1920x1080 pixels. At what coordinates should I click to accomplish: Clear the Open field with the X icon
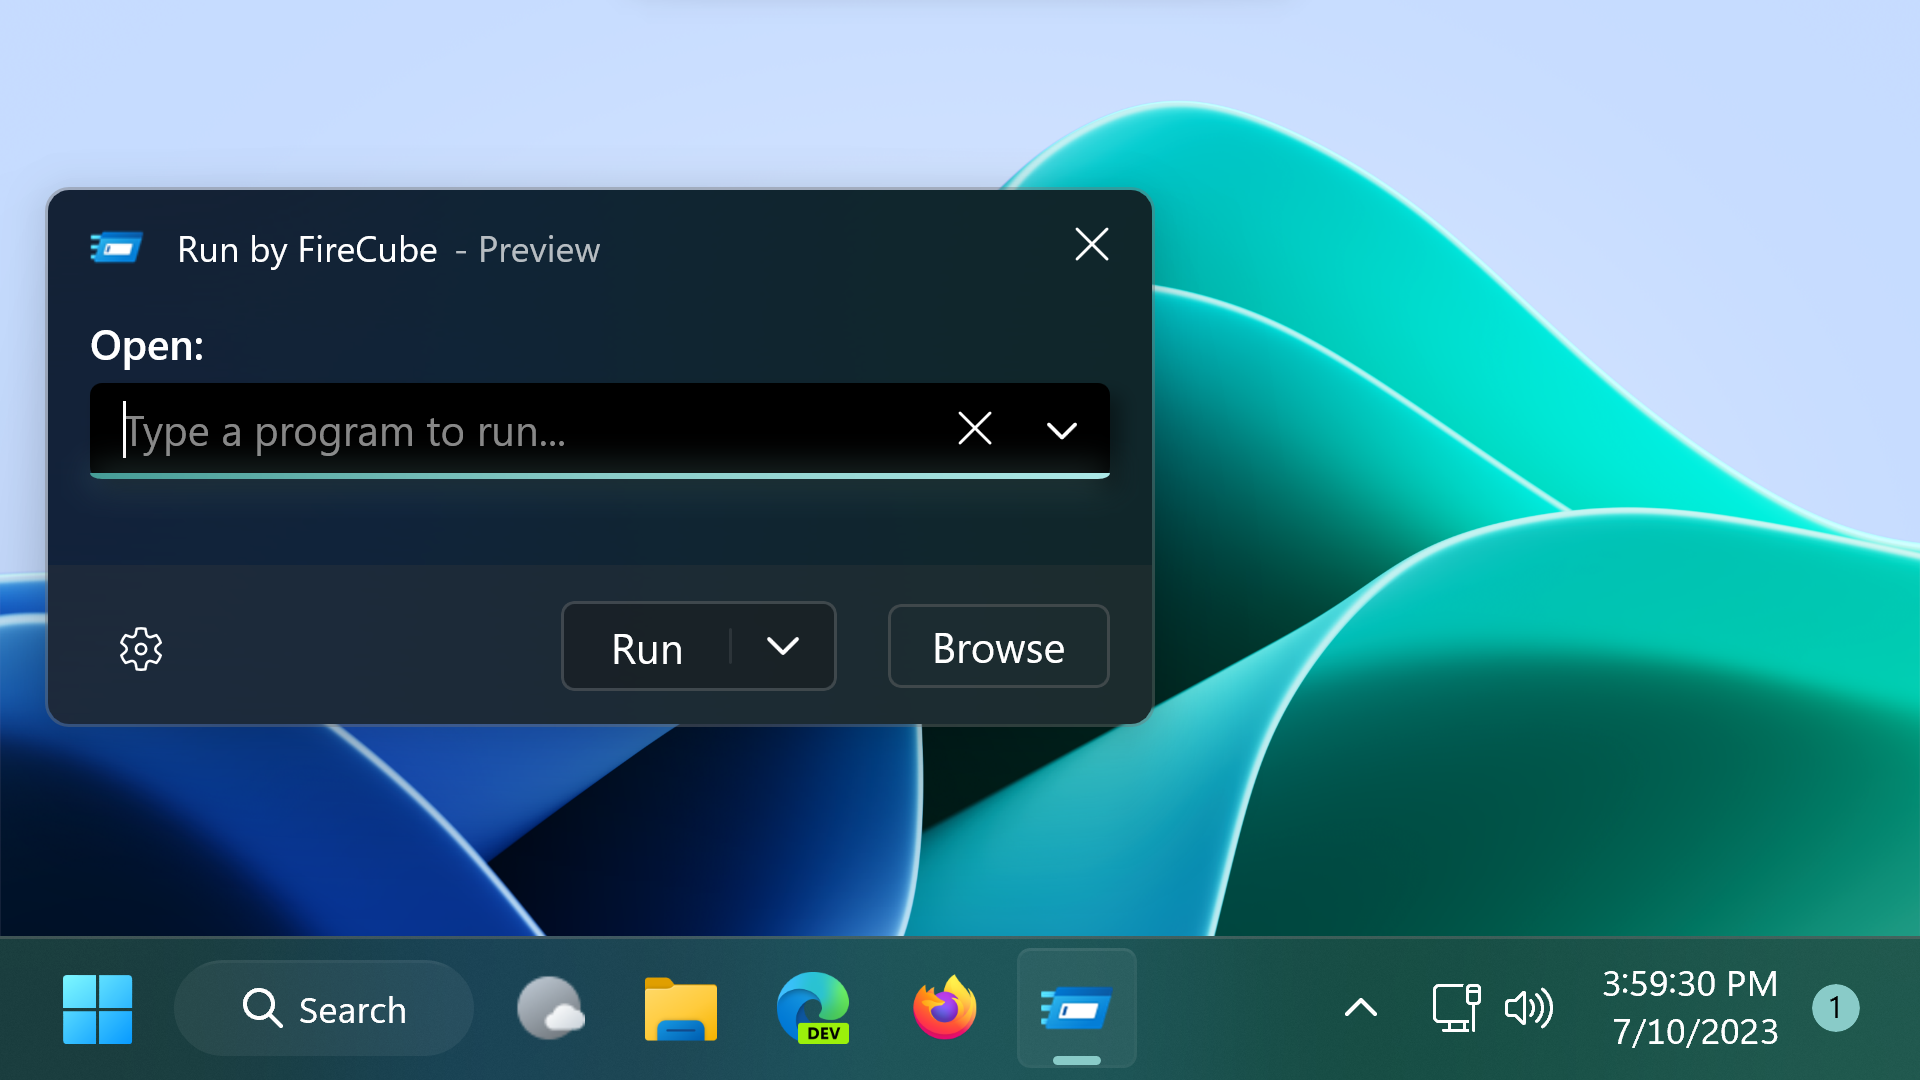975,429
